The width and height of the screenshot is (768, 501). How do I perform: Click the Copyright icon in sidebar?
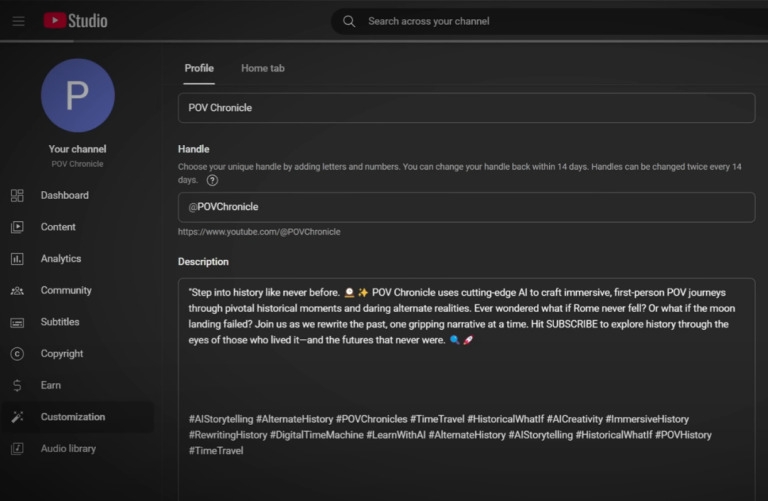click(17, 354)
